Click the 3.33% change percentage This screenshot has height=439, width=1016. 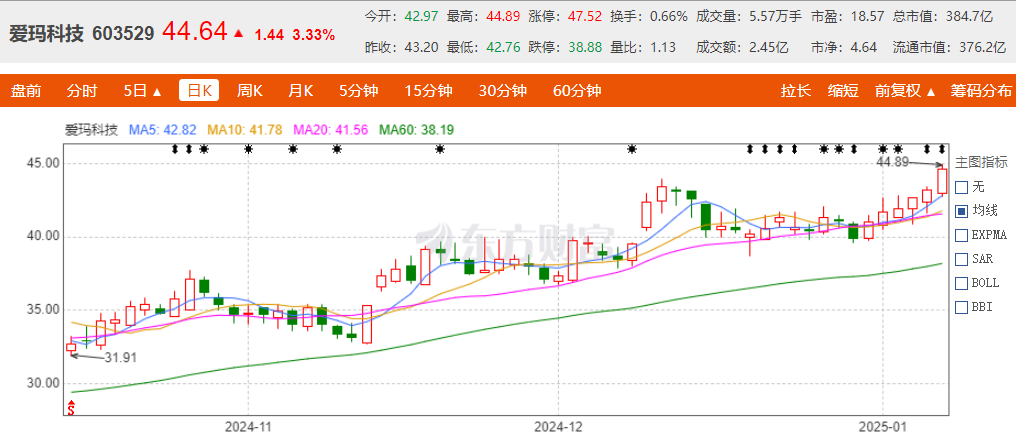pos(314,36)
